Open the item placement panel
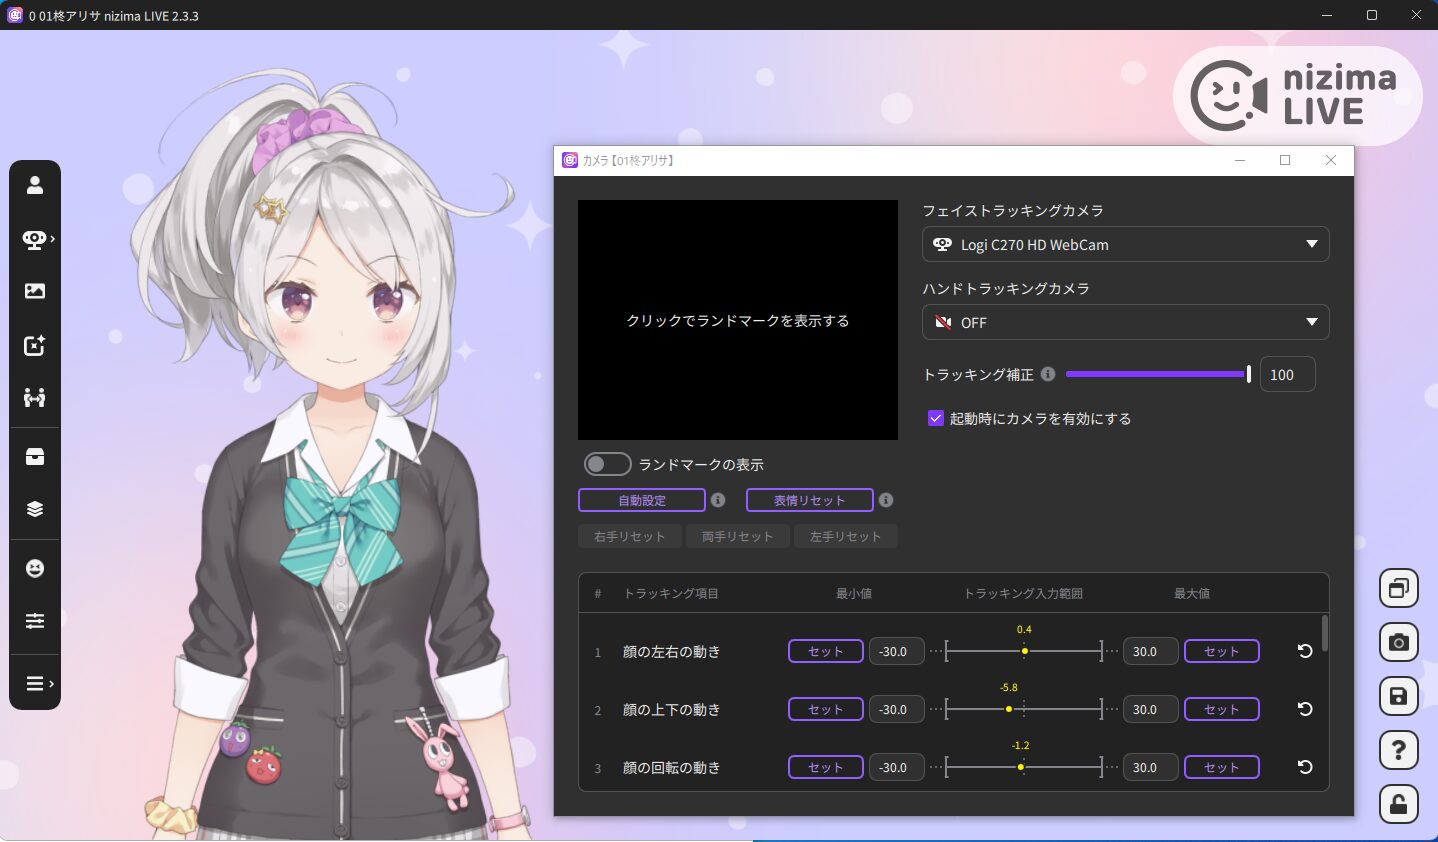1438x842 pixels. tap(35, 345)
